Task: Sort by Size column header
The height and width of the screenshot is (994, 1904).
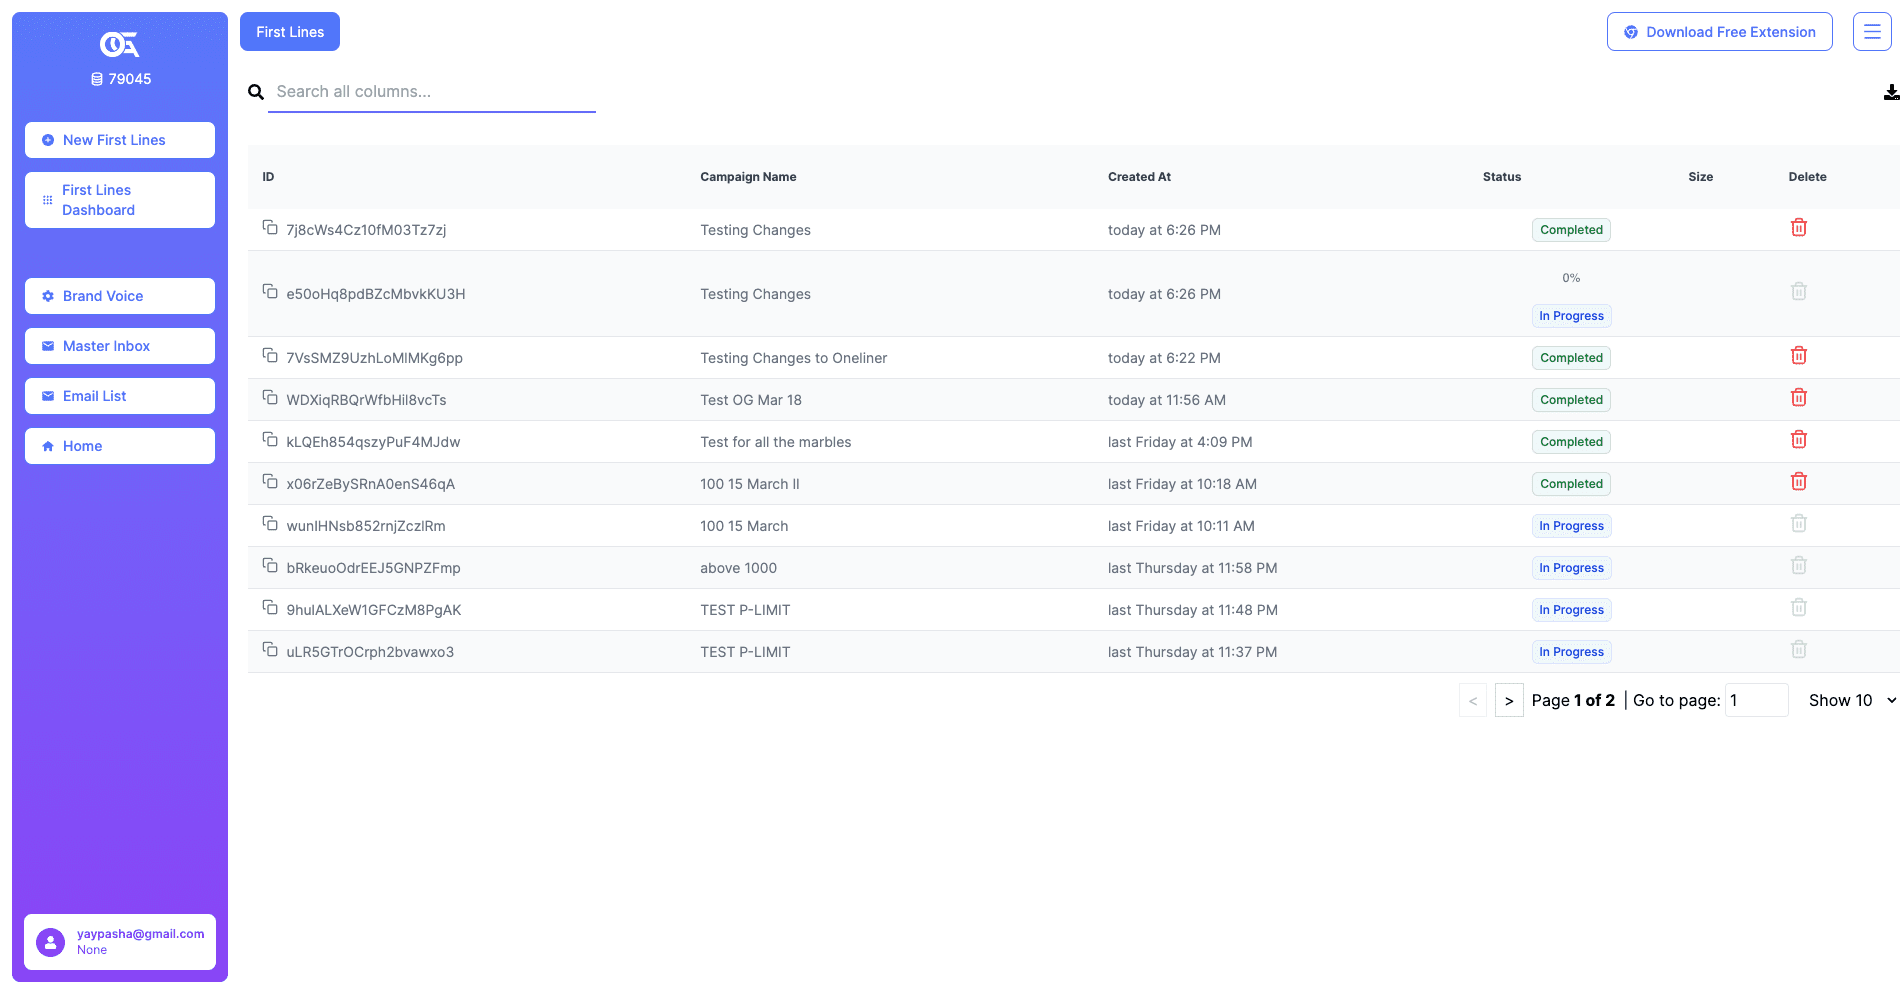Action: (x=1701, y=177)
